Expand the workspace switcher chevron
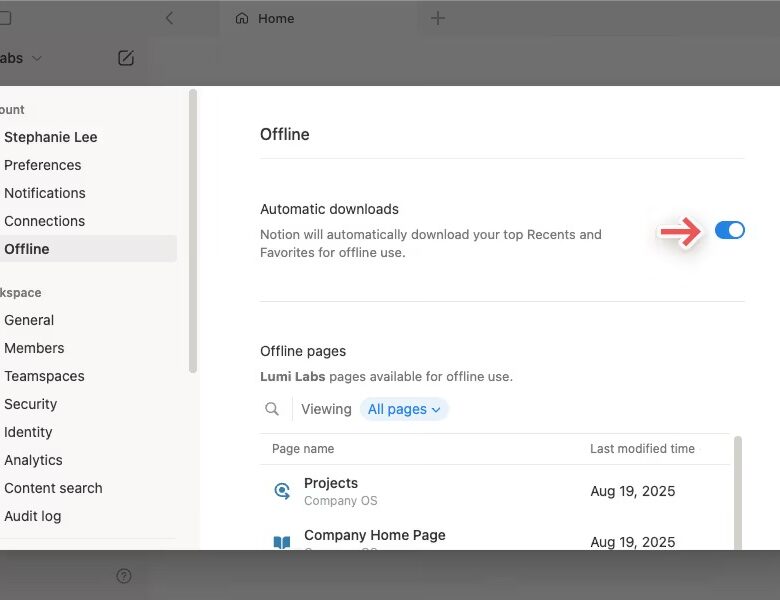Image resolution: width=780 pixels, height=600 pixels. click(x=36, y=58)
